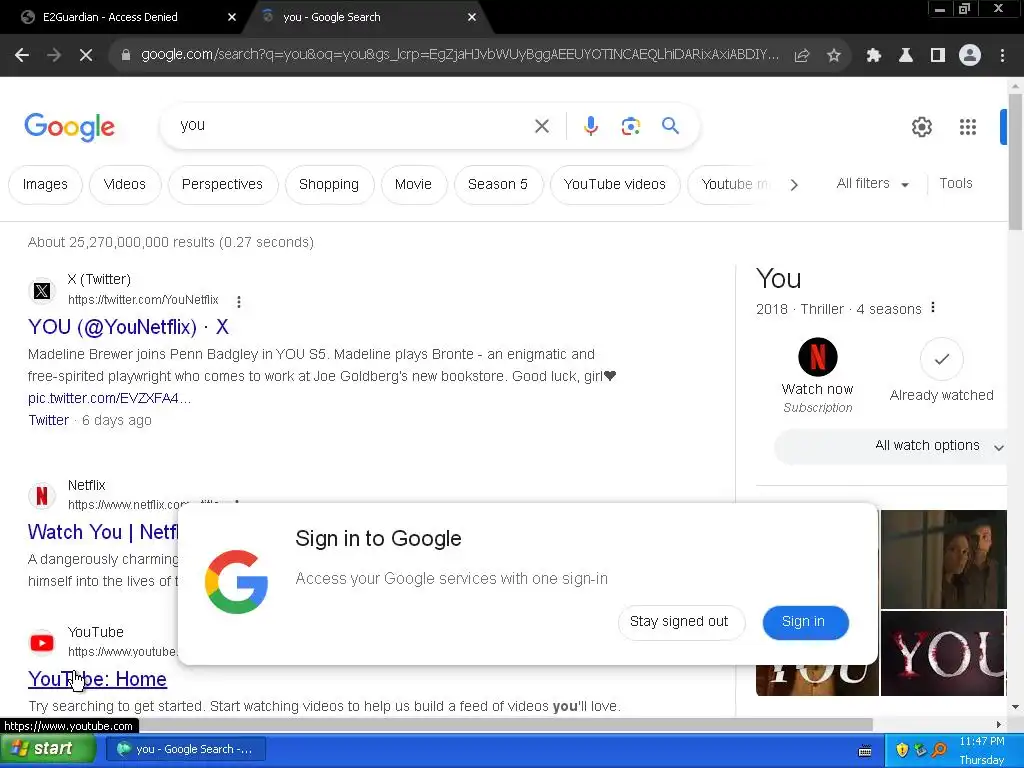Click the YouTube result favicon
The height and width of the screenshot is (768, 1024).
tap(42, 643)
